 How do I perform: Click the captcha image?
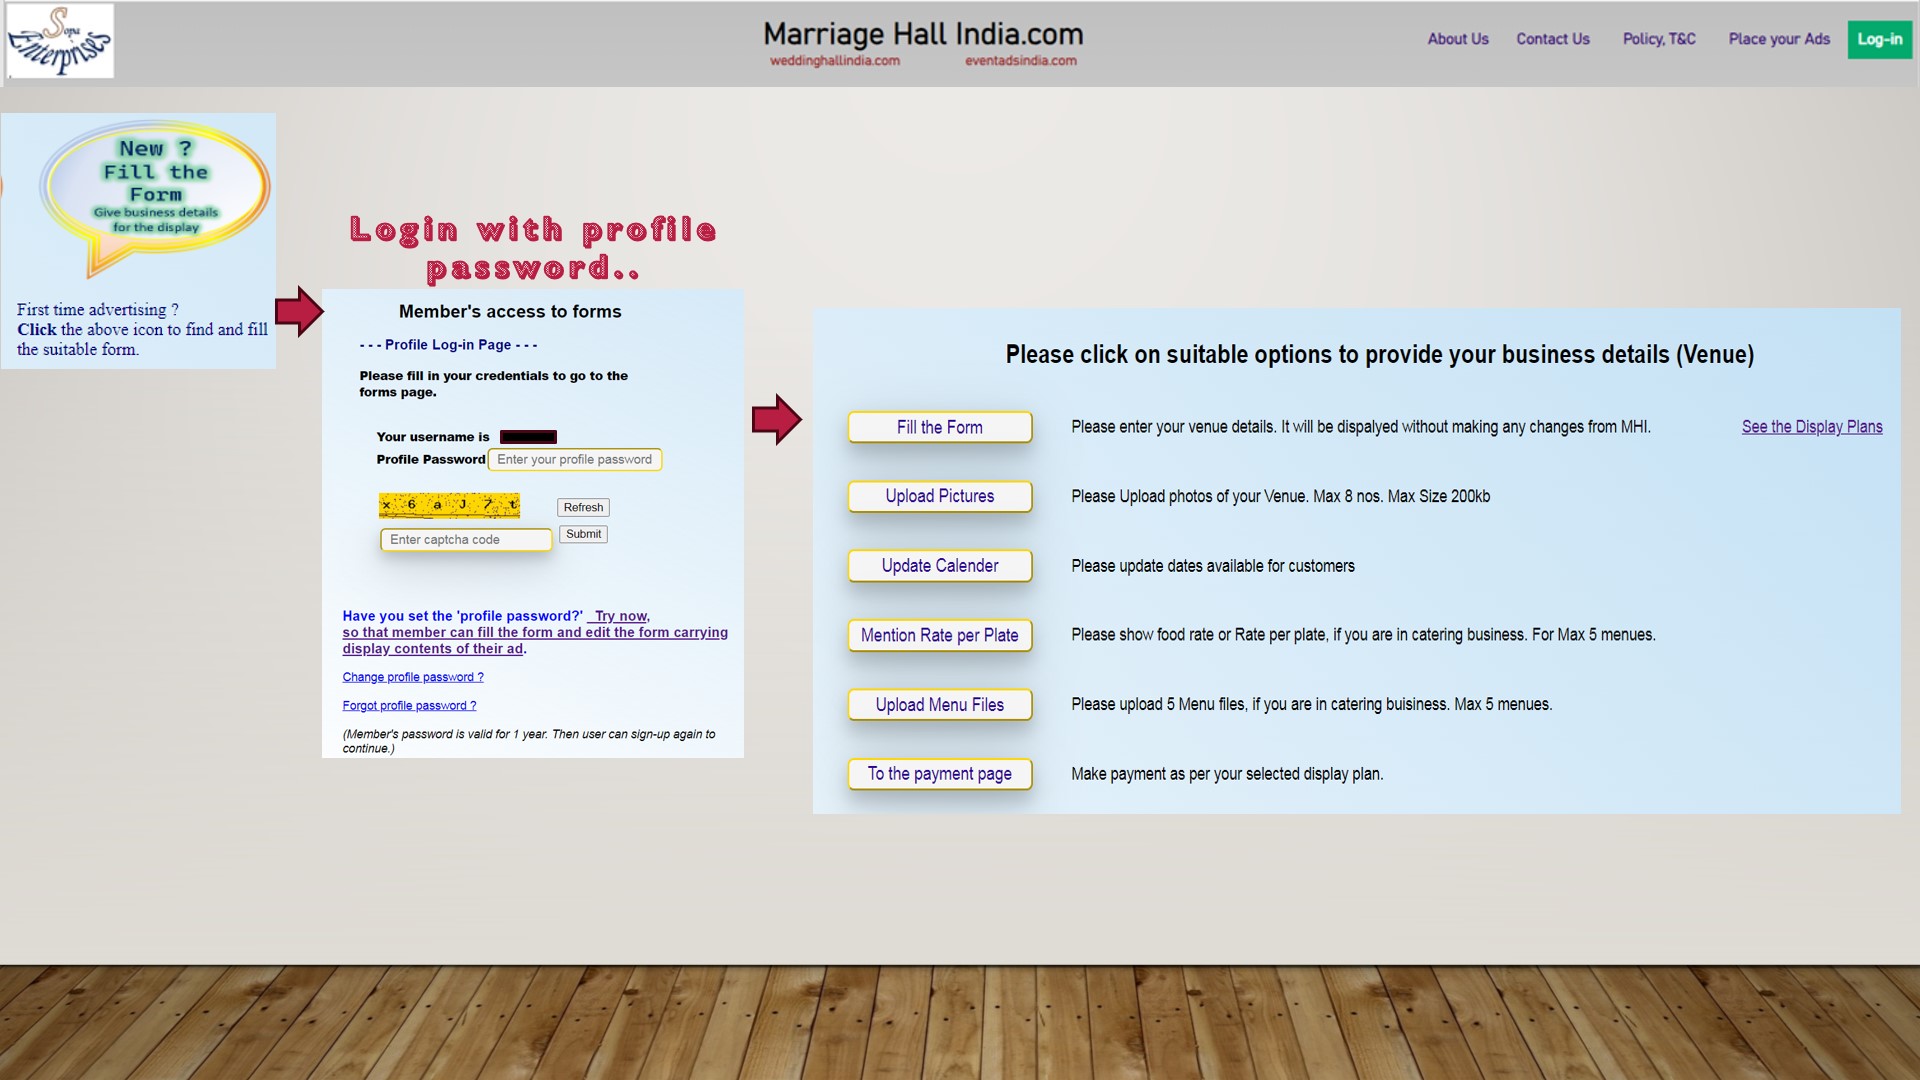(x=449, y=505)
